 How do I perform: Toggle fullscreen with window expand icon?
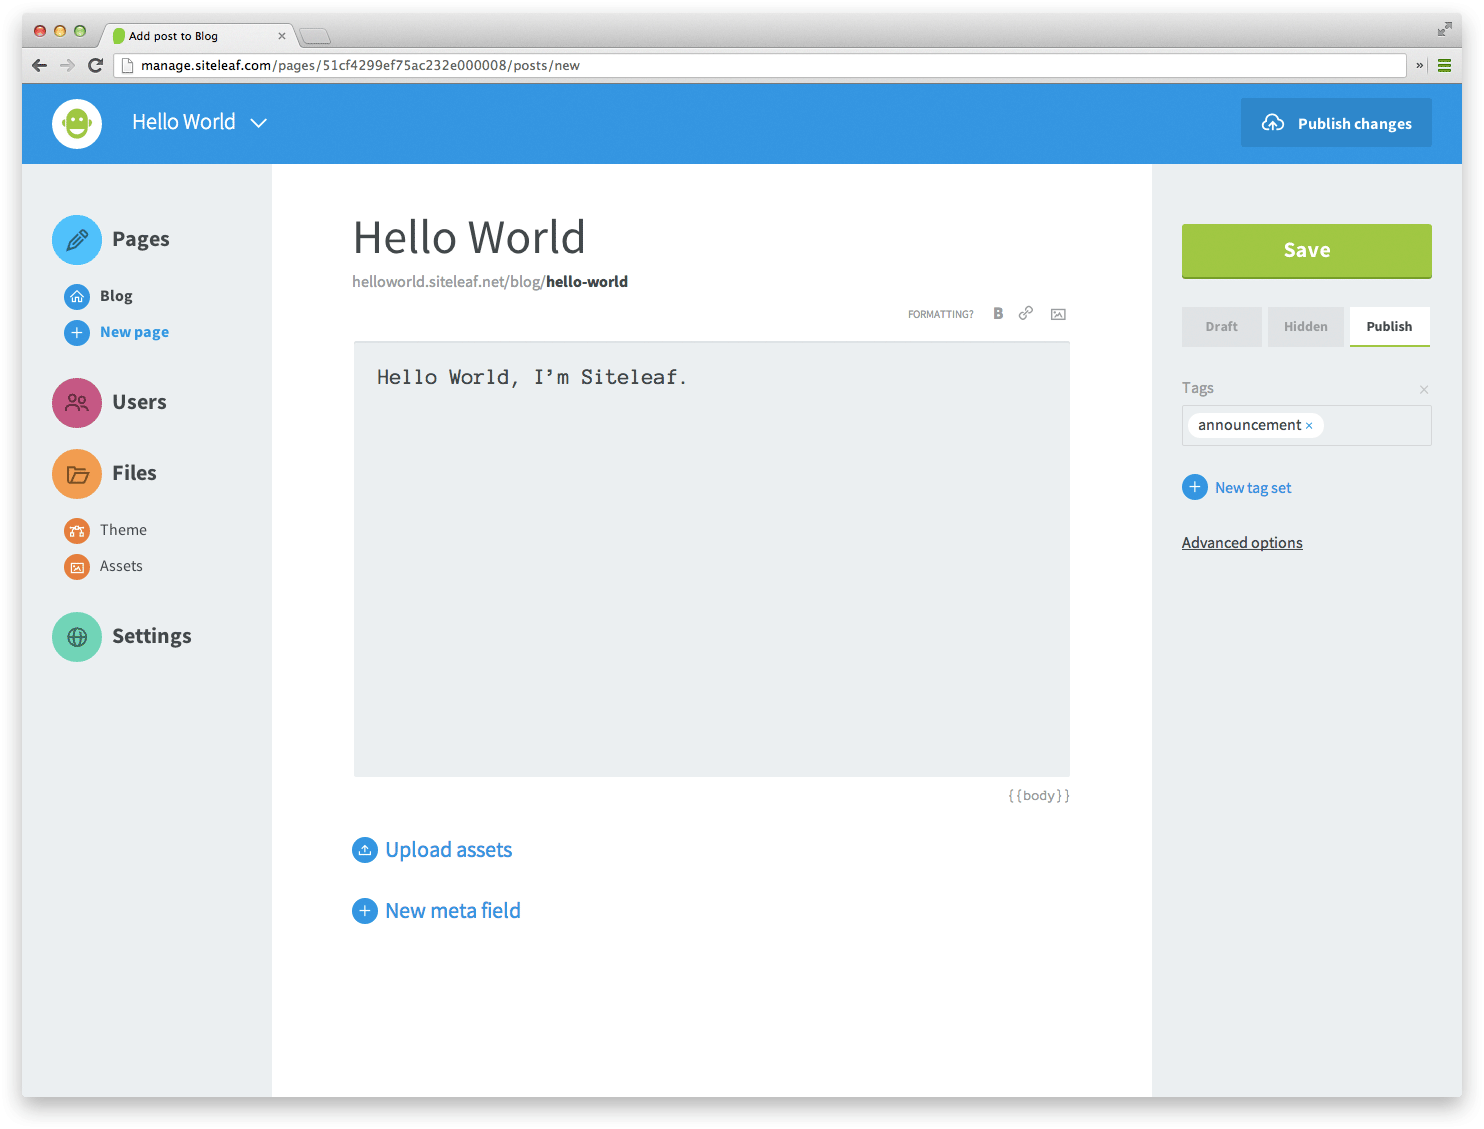[1445, 30]
